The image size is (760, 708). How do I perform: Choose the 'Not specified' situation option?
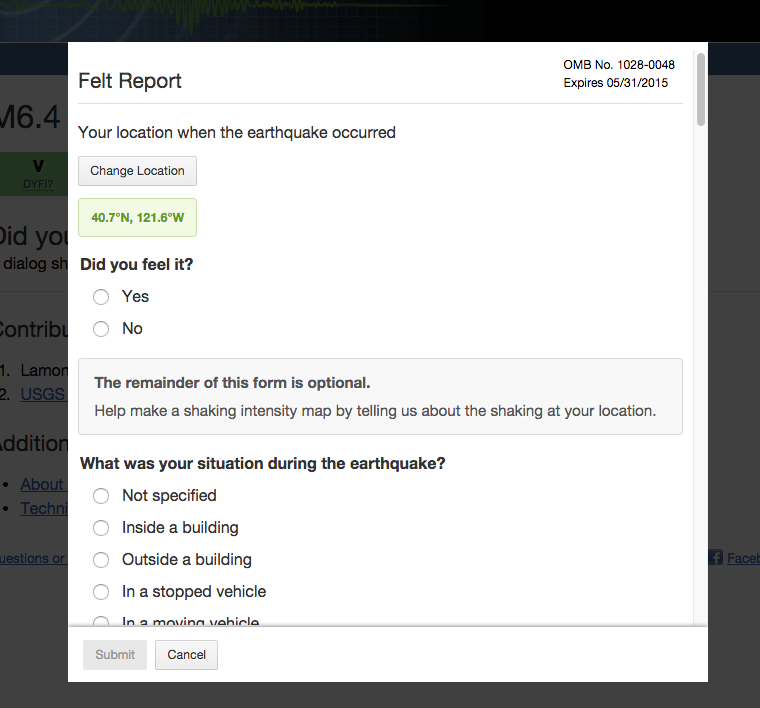tap(101, 496)
